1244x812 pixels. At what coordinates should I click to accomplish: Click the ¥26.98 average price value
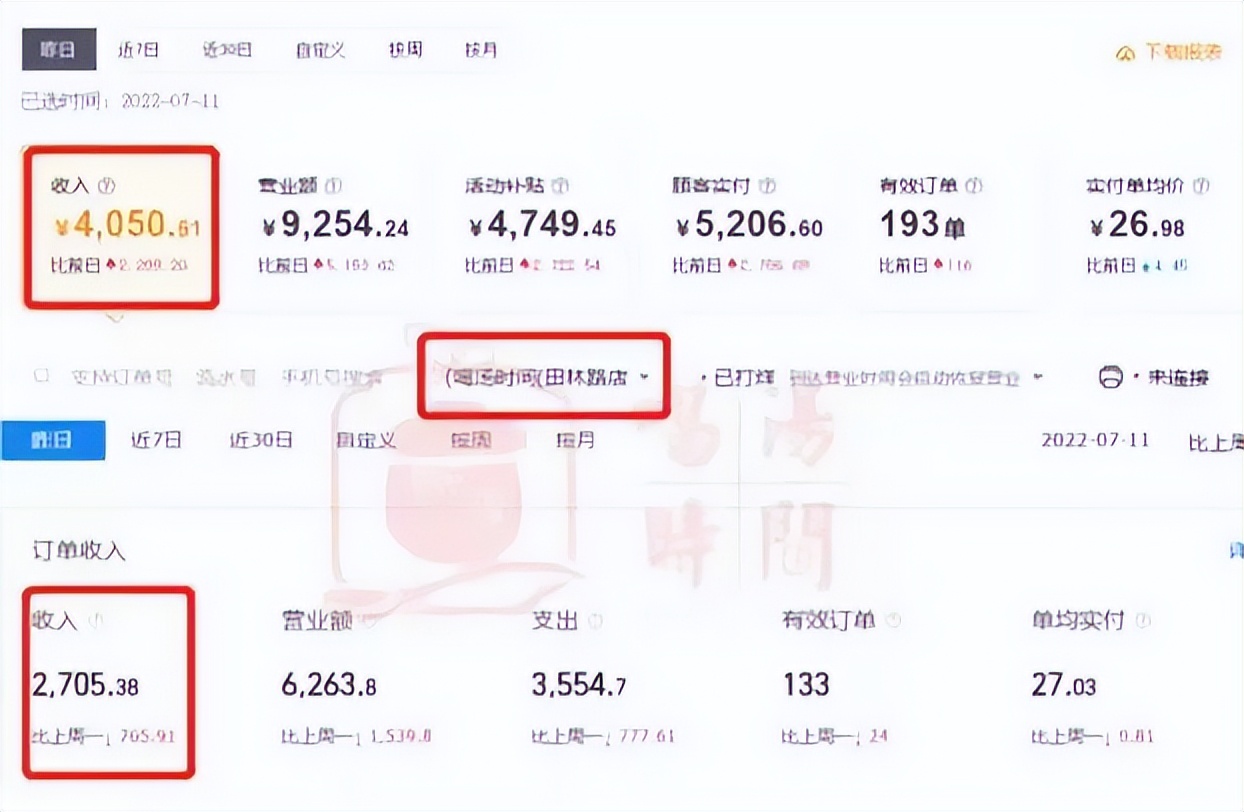[1137, 226]
